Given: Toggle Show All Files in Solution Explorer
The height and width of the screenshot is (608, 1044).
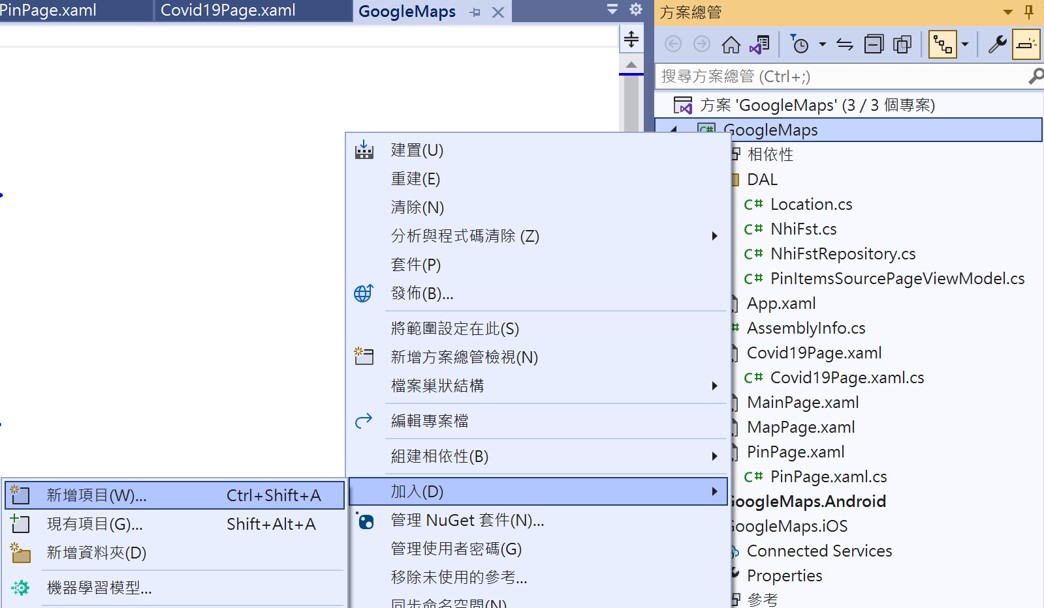Looking at the screenshot, I should pyautogui.click(x=902, y=45).
